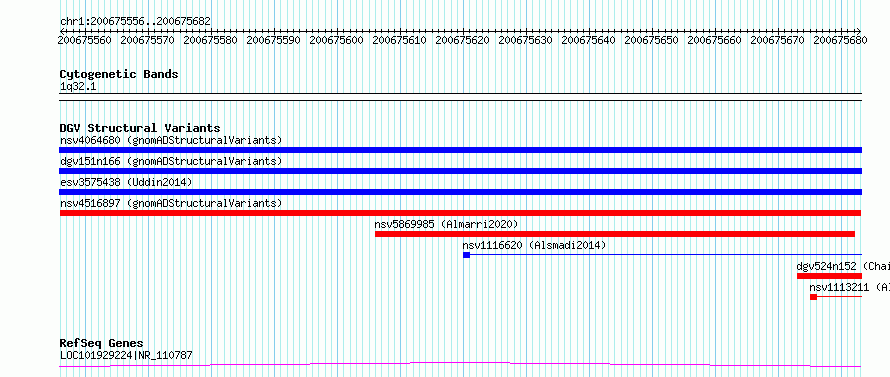The width and height of the screenshot is (890, 377).
Task: Open variant label nsv1116620 (Alsmadi2014)
Action: pyautogui.click(x=534, y=245)
